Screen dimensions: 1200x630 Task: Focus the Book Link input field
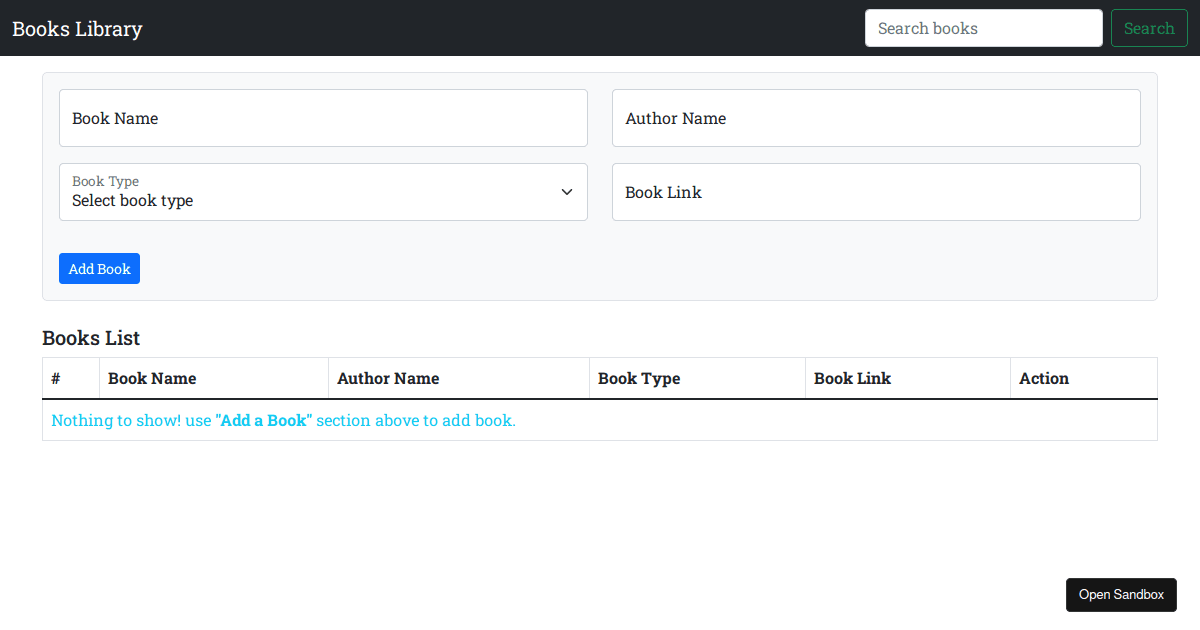[x=875, y=192]
